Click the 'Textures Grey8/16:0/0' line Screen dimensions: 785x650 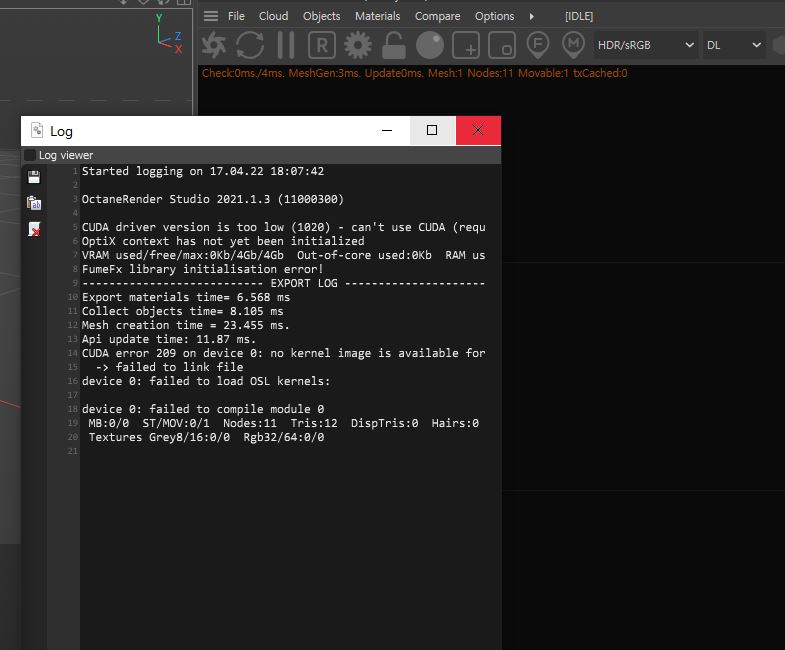click(206, 438)
